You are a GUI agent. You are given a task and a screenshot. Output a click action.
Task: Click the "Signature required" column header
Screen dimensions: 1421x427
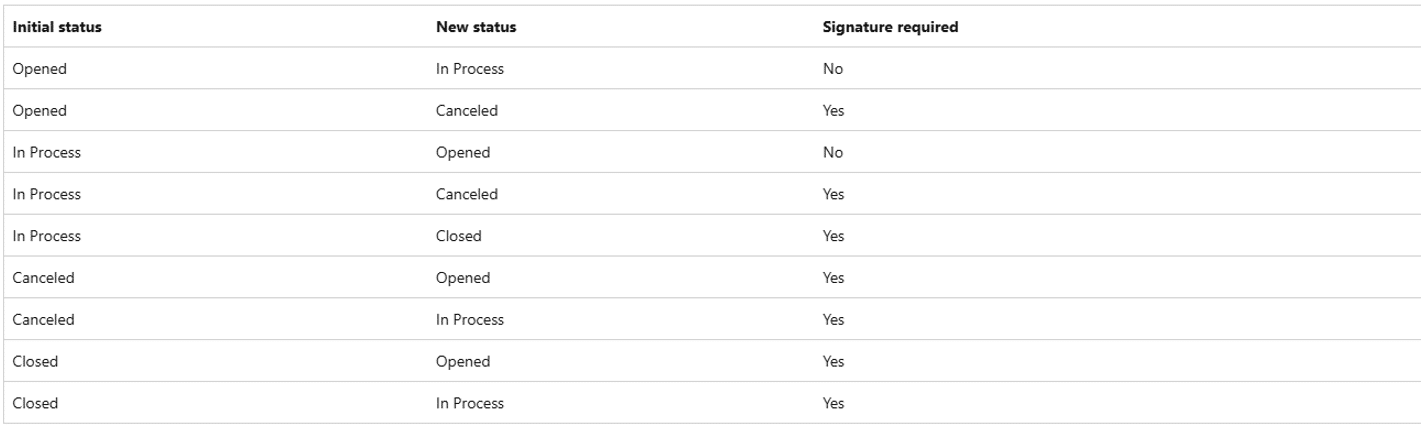(x=890, y=27)
